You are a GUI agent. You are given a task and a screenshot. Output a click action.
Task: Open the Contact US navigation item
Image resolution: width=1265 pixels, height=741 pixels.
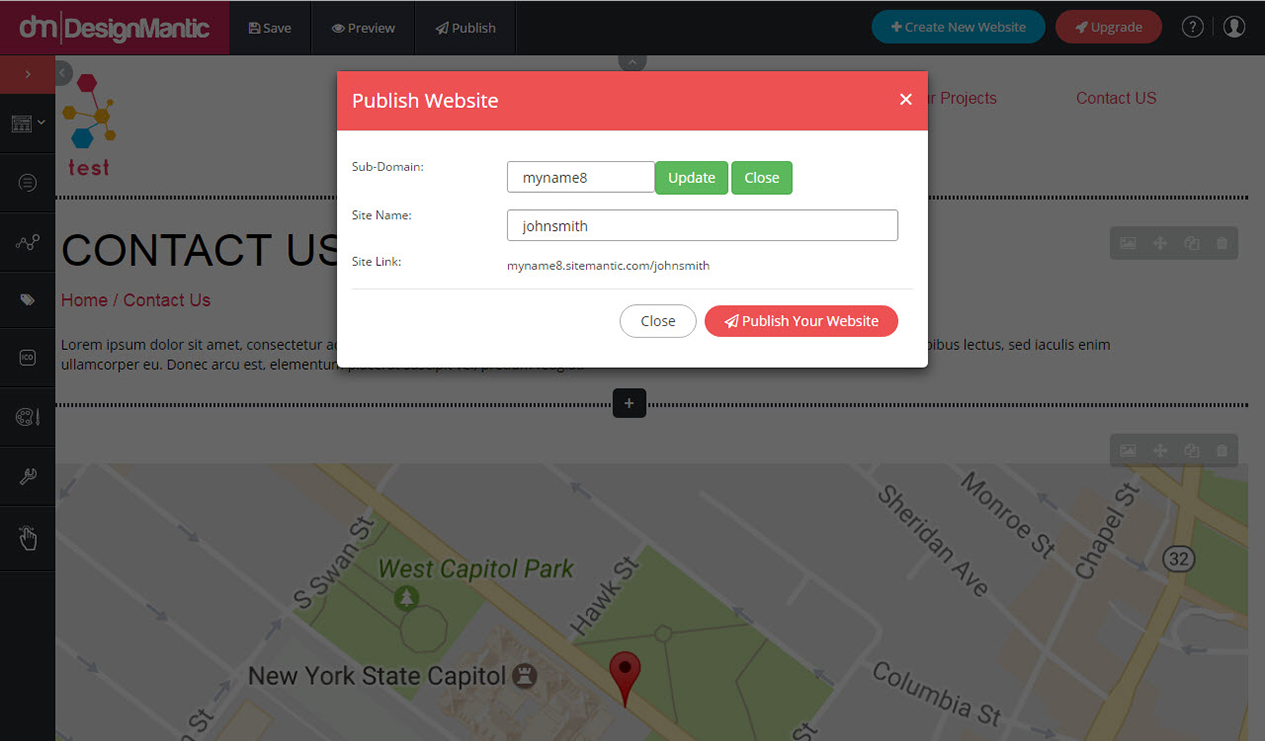point(1115,98)
